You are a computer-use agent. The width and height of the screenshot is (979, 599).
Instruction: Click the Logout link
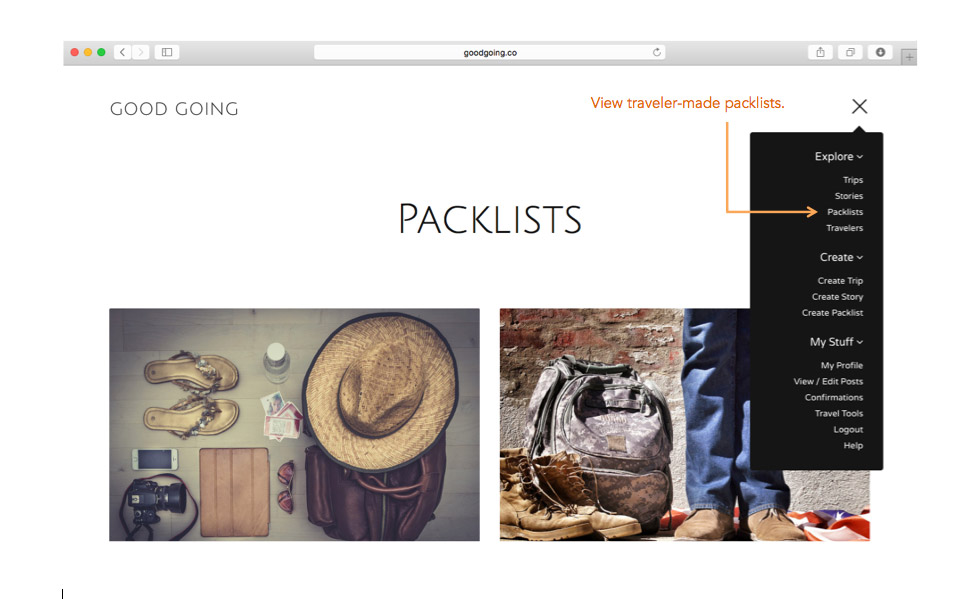[x=848, y=430]
